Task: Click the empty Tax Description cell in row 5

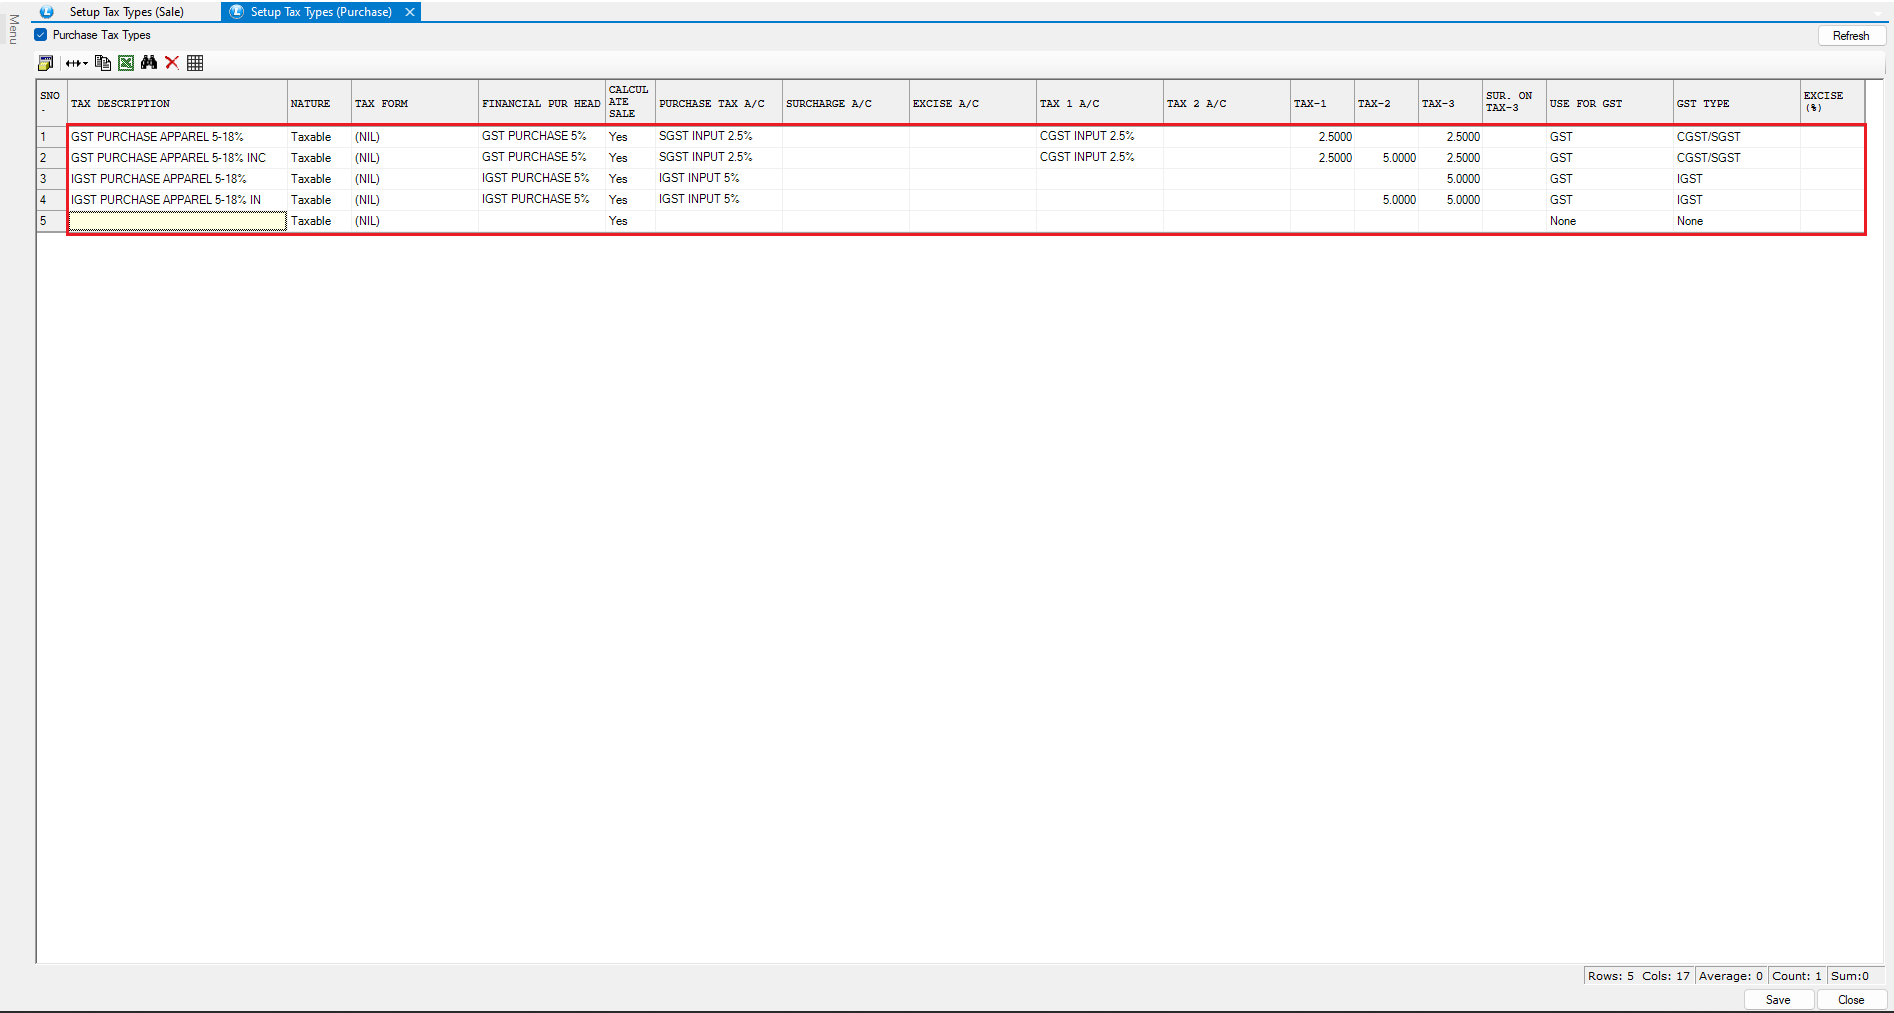Action: tap(177, 221)
